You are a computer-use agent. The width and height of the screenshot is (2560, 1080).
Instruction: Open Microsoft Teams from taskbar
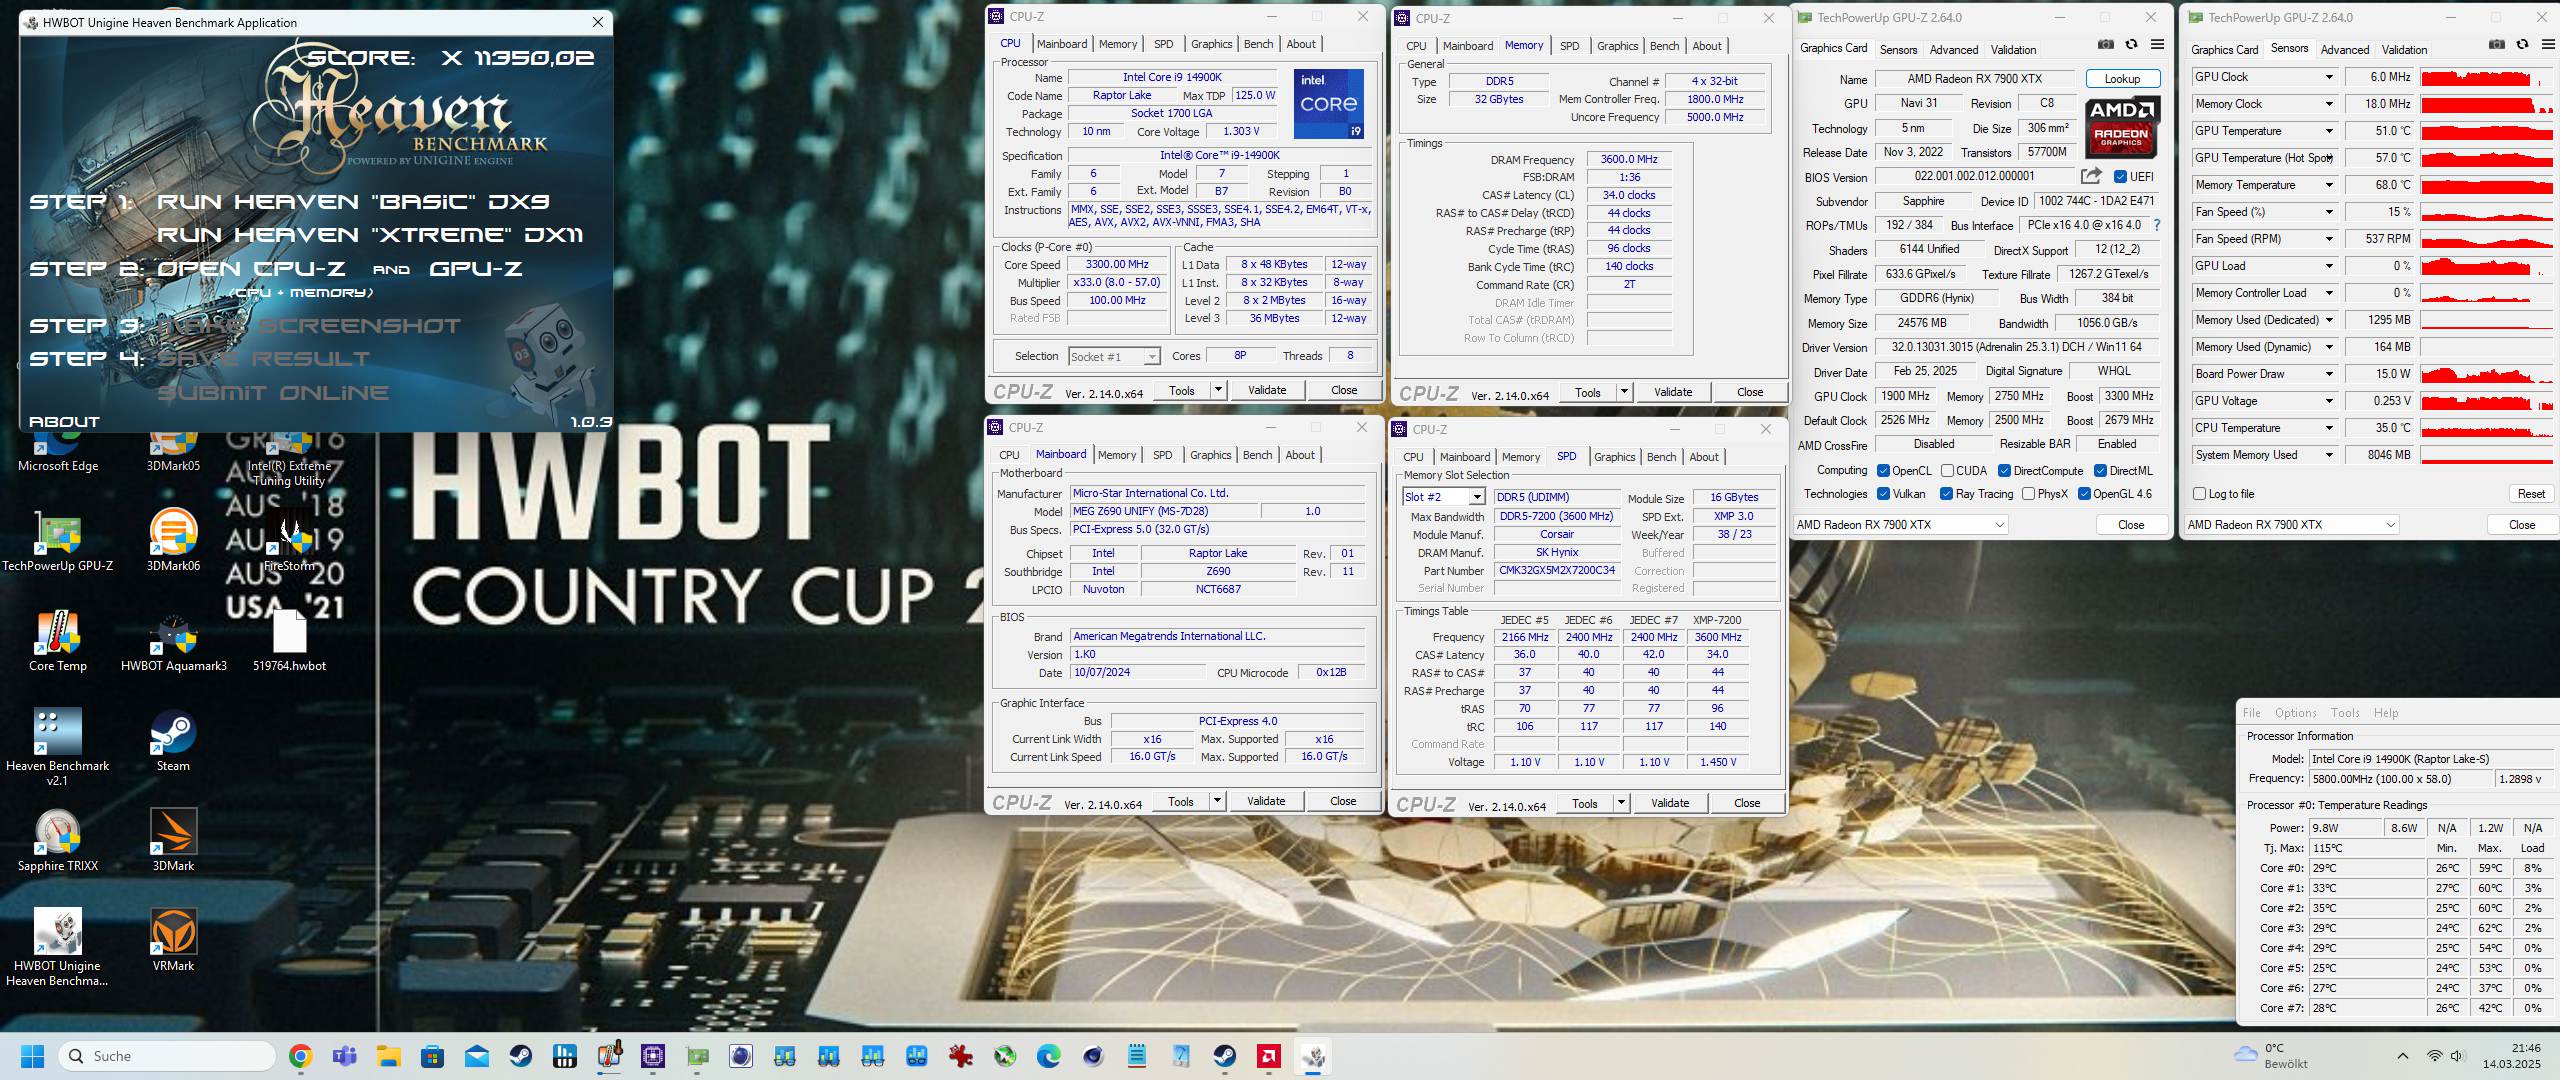tap(344, 1056)
